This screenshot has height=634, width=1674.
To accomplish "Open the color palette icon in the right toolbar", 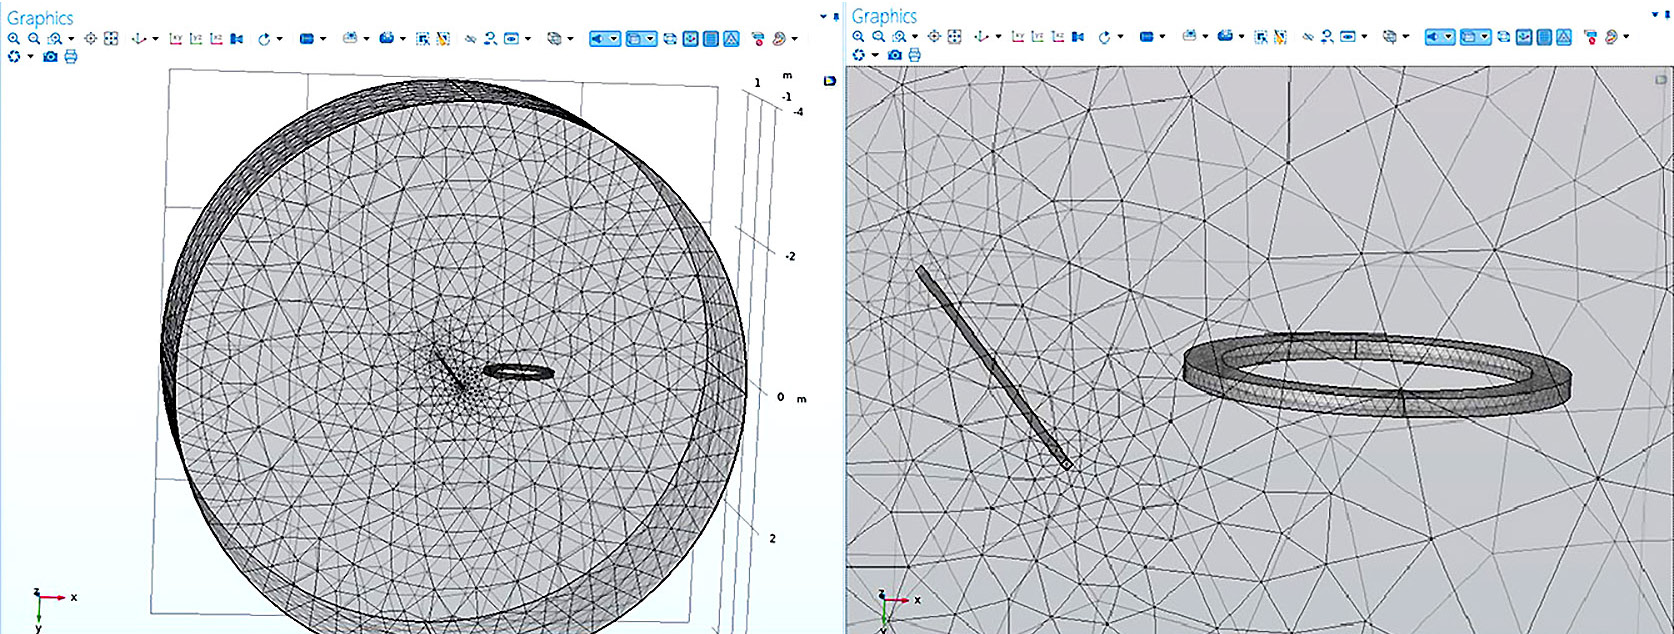I will 1611,37.
